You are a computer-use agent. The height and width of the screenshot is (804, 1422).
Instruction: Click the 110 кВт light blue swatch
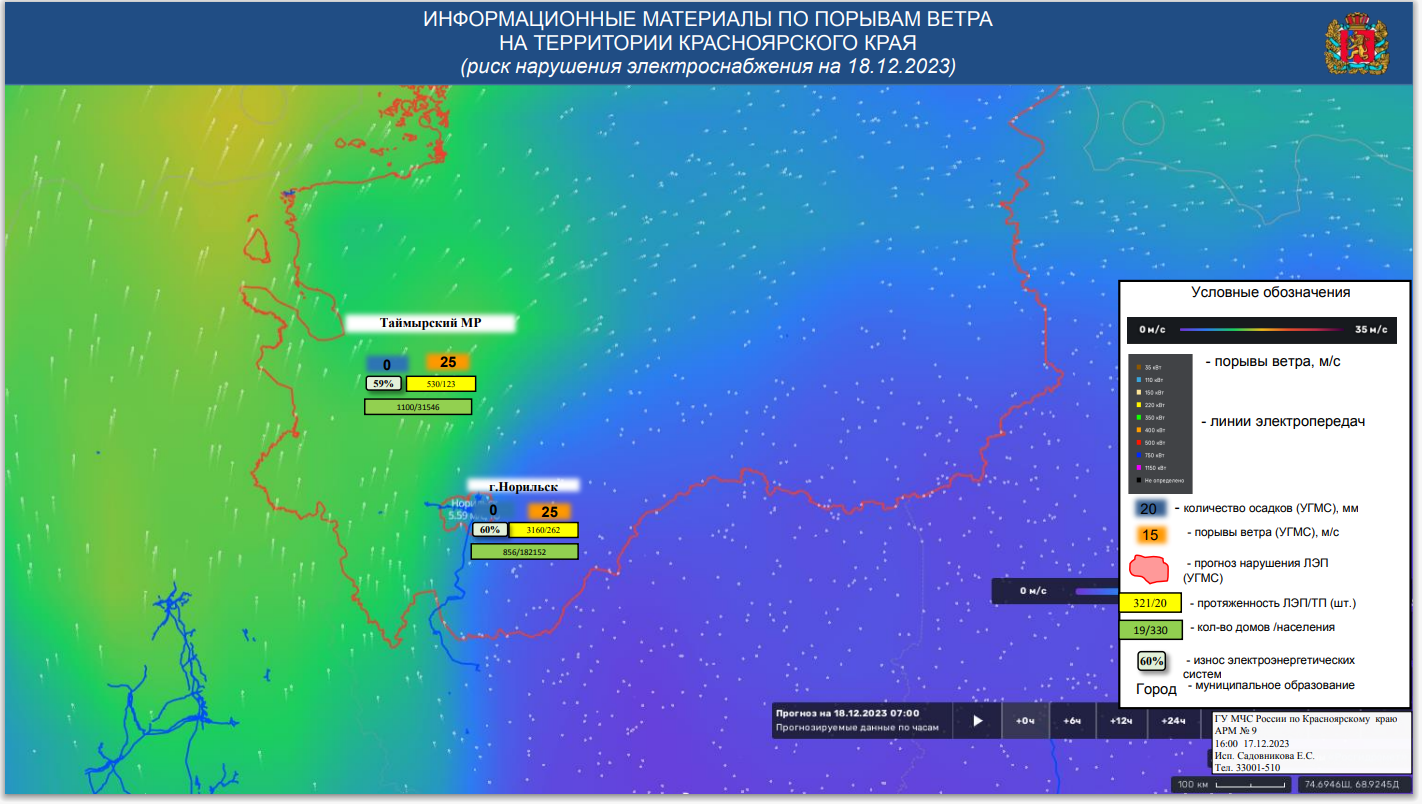(x=1139, y=380)
